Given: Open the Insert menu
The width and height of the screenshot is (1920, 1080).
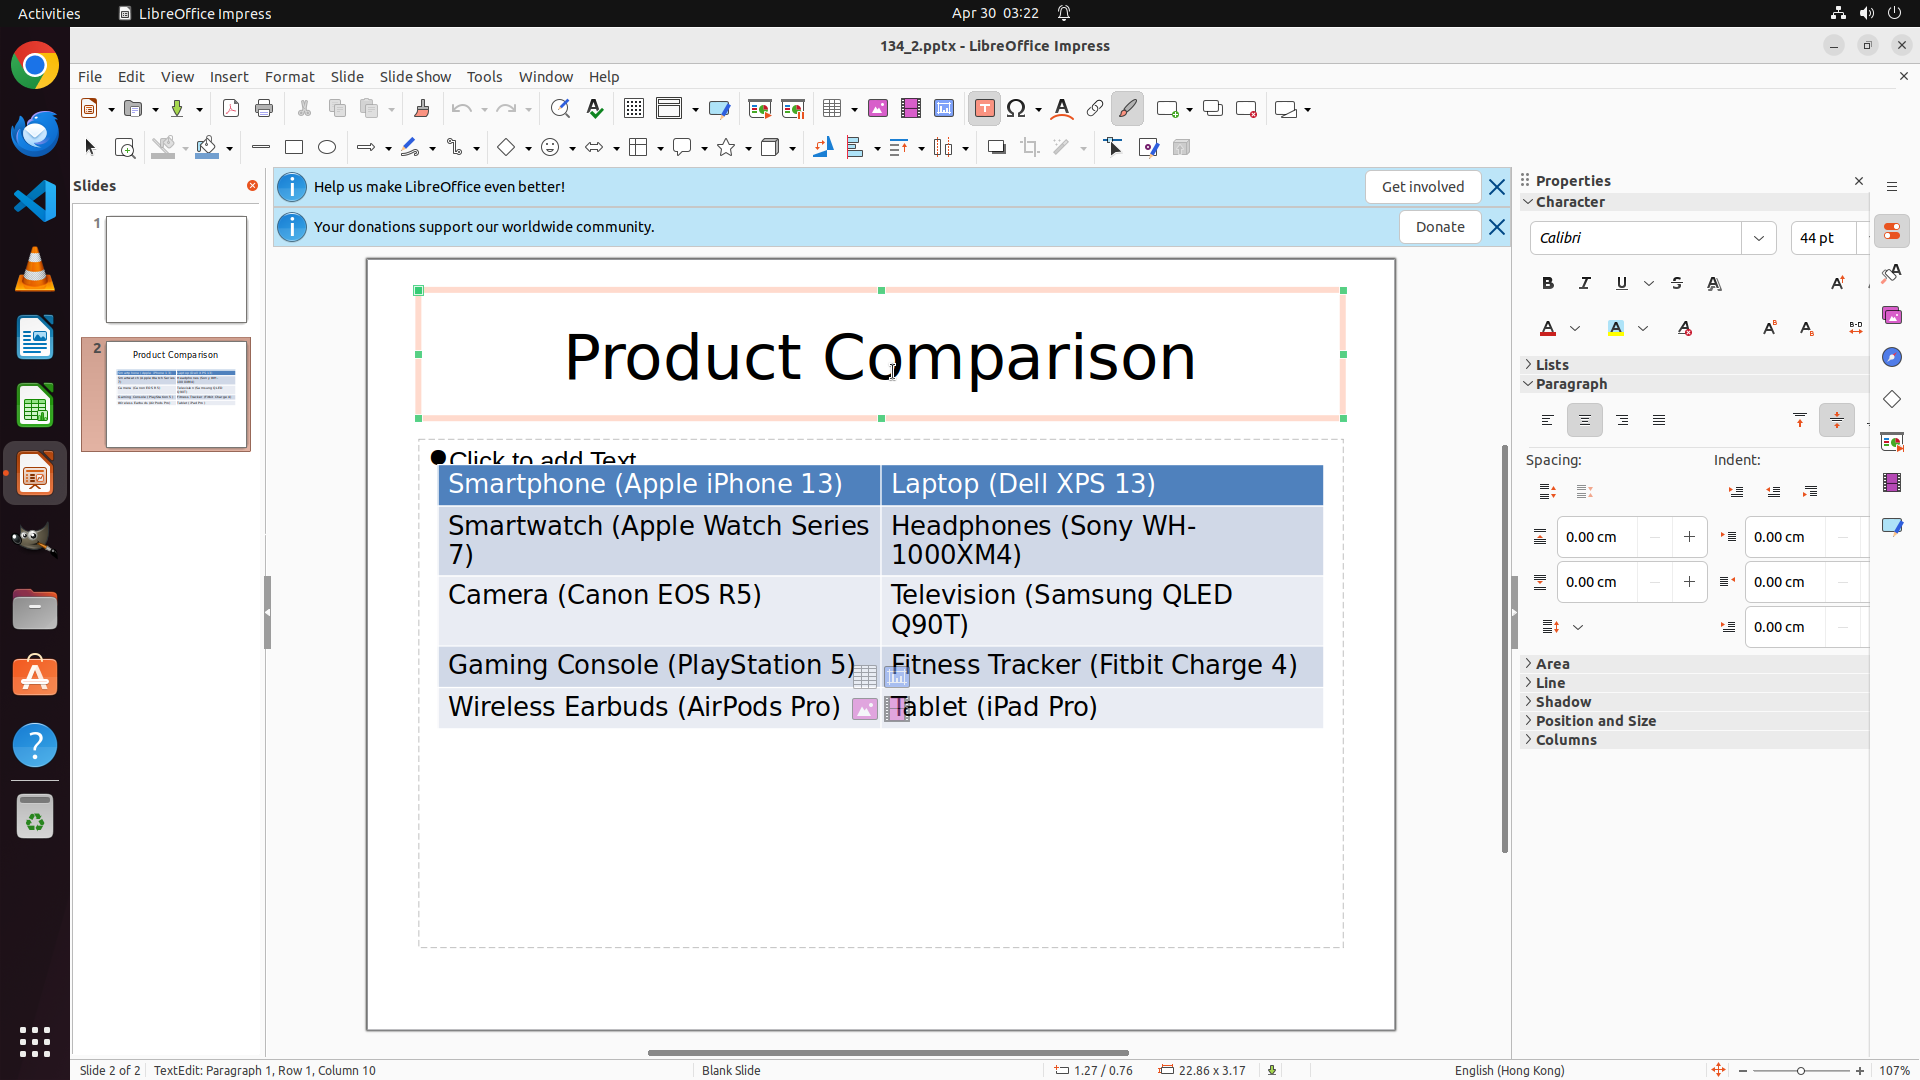Looking at the screenshot, I should (229, 77).
